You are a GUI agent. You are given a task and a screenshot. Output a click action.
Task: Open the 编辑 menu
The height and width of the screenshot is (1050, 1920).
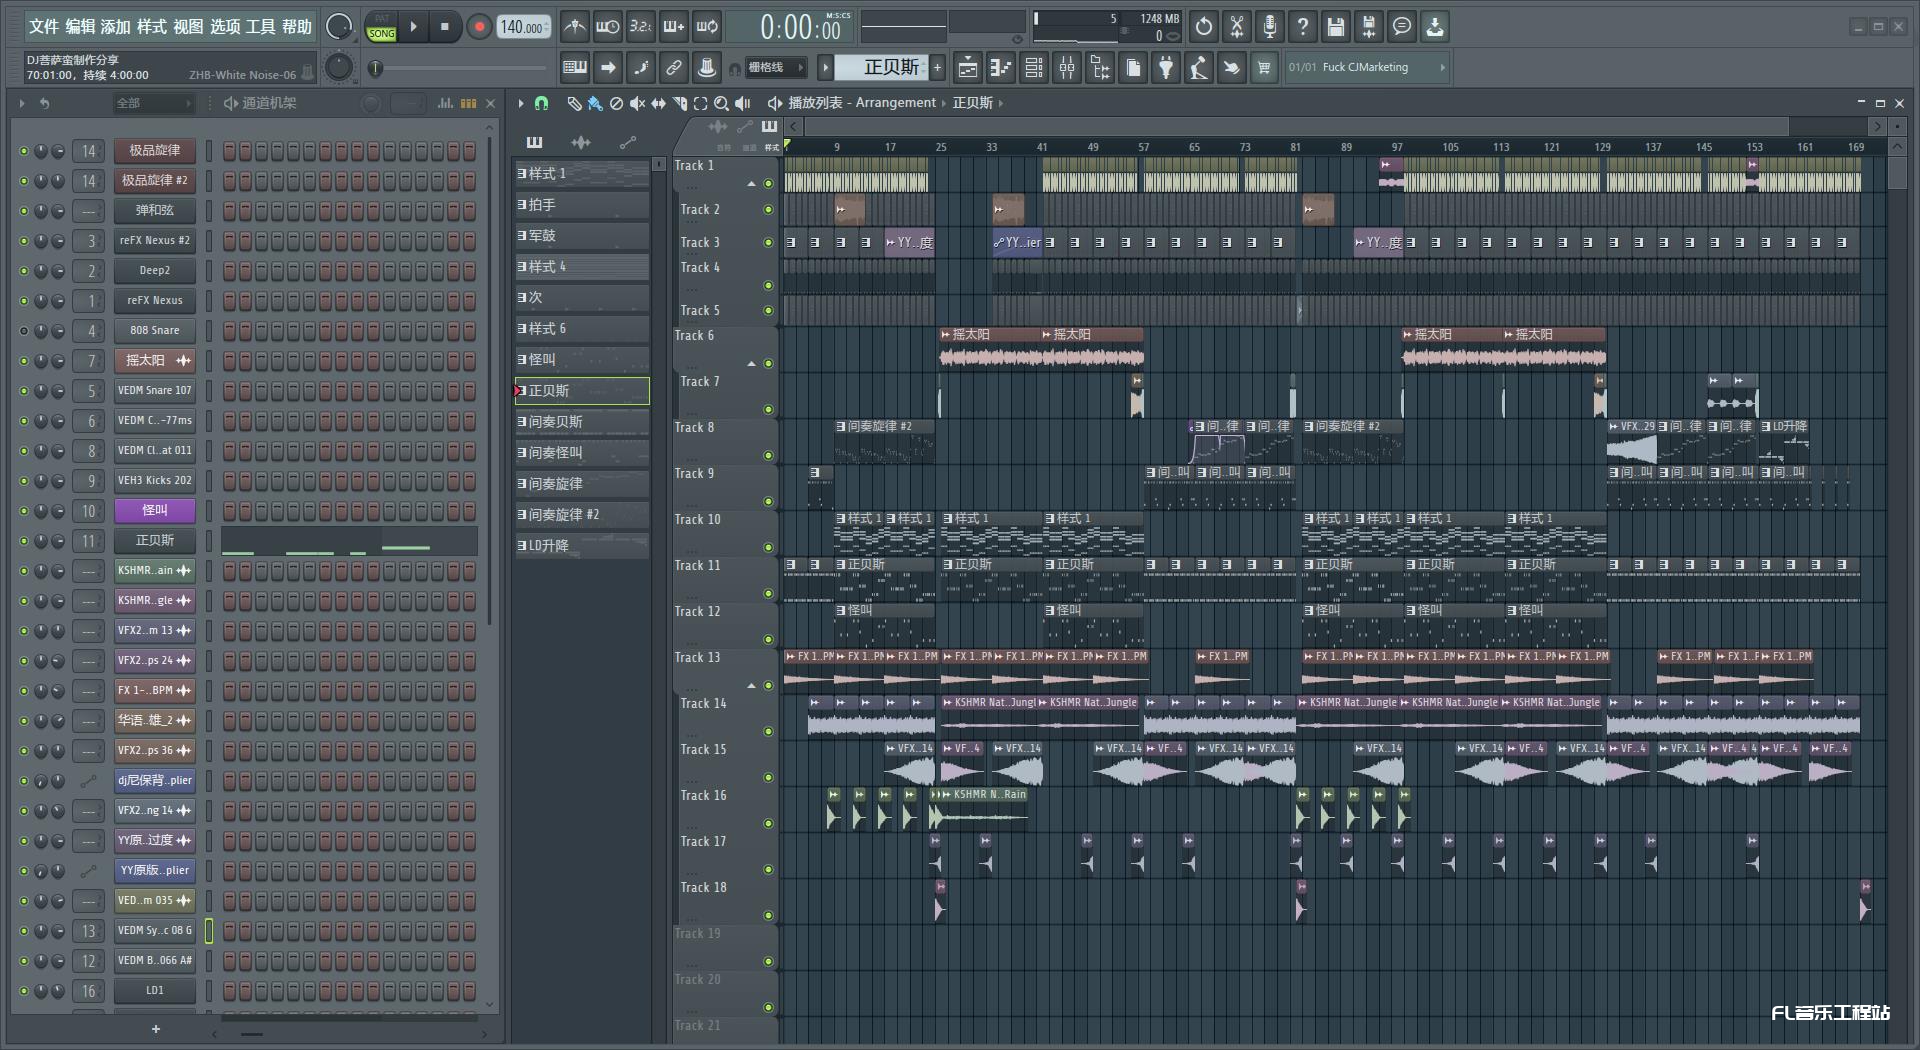click(80, 27)
